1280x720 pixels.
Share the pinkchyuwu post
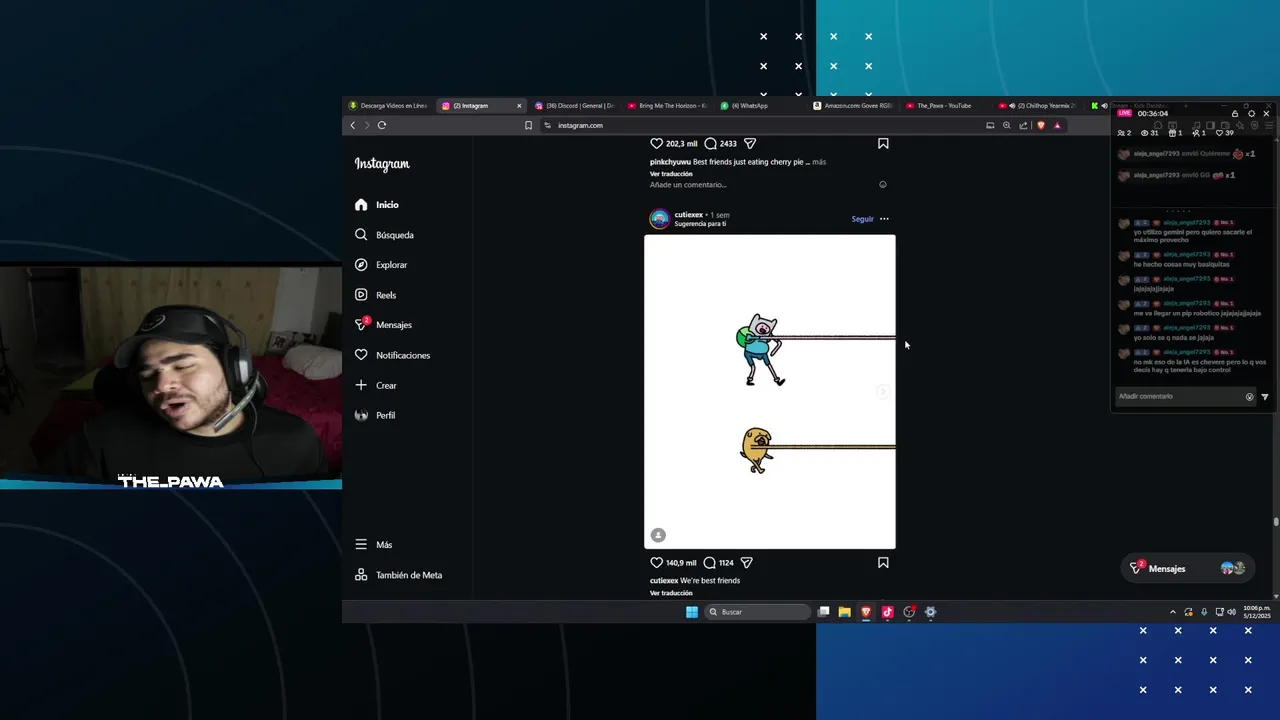pos(750,144)
